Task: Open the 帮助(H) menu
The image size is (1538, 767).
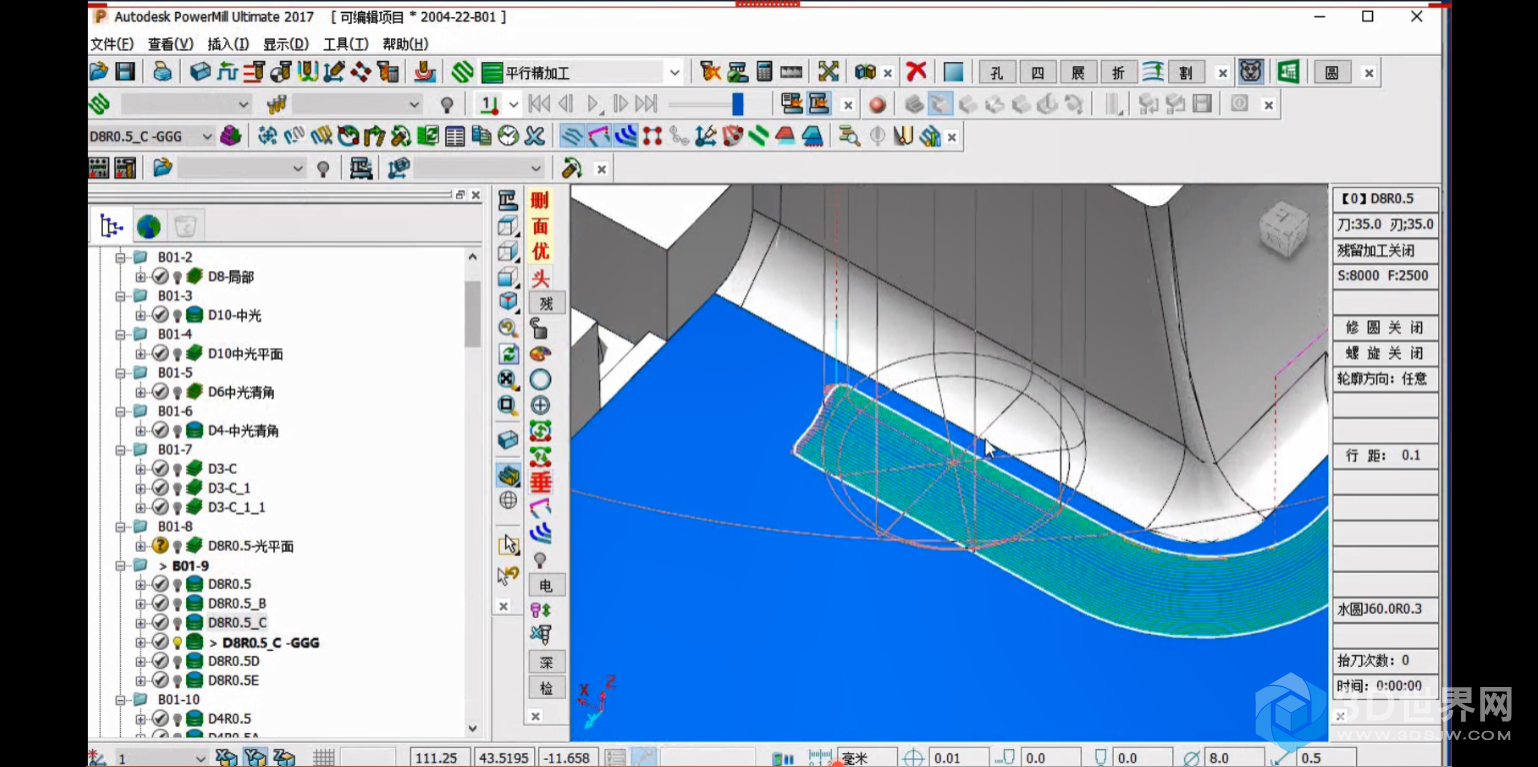Action: click(x=405, y=44)
